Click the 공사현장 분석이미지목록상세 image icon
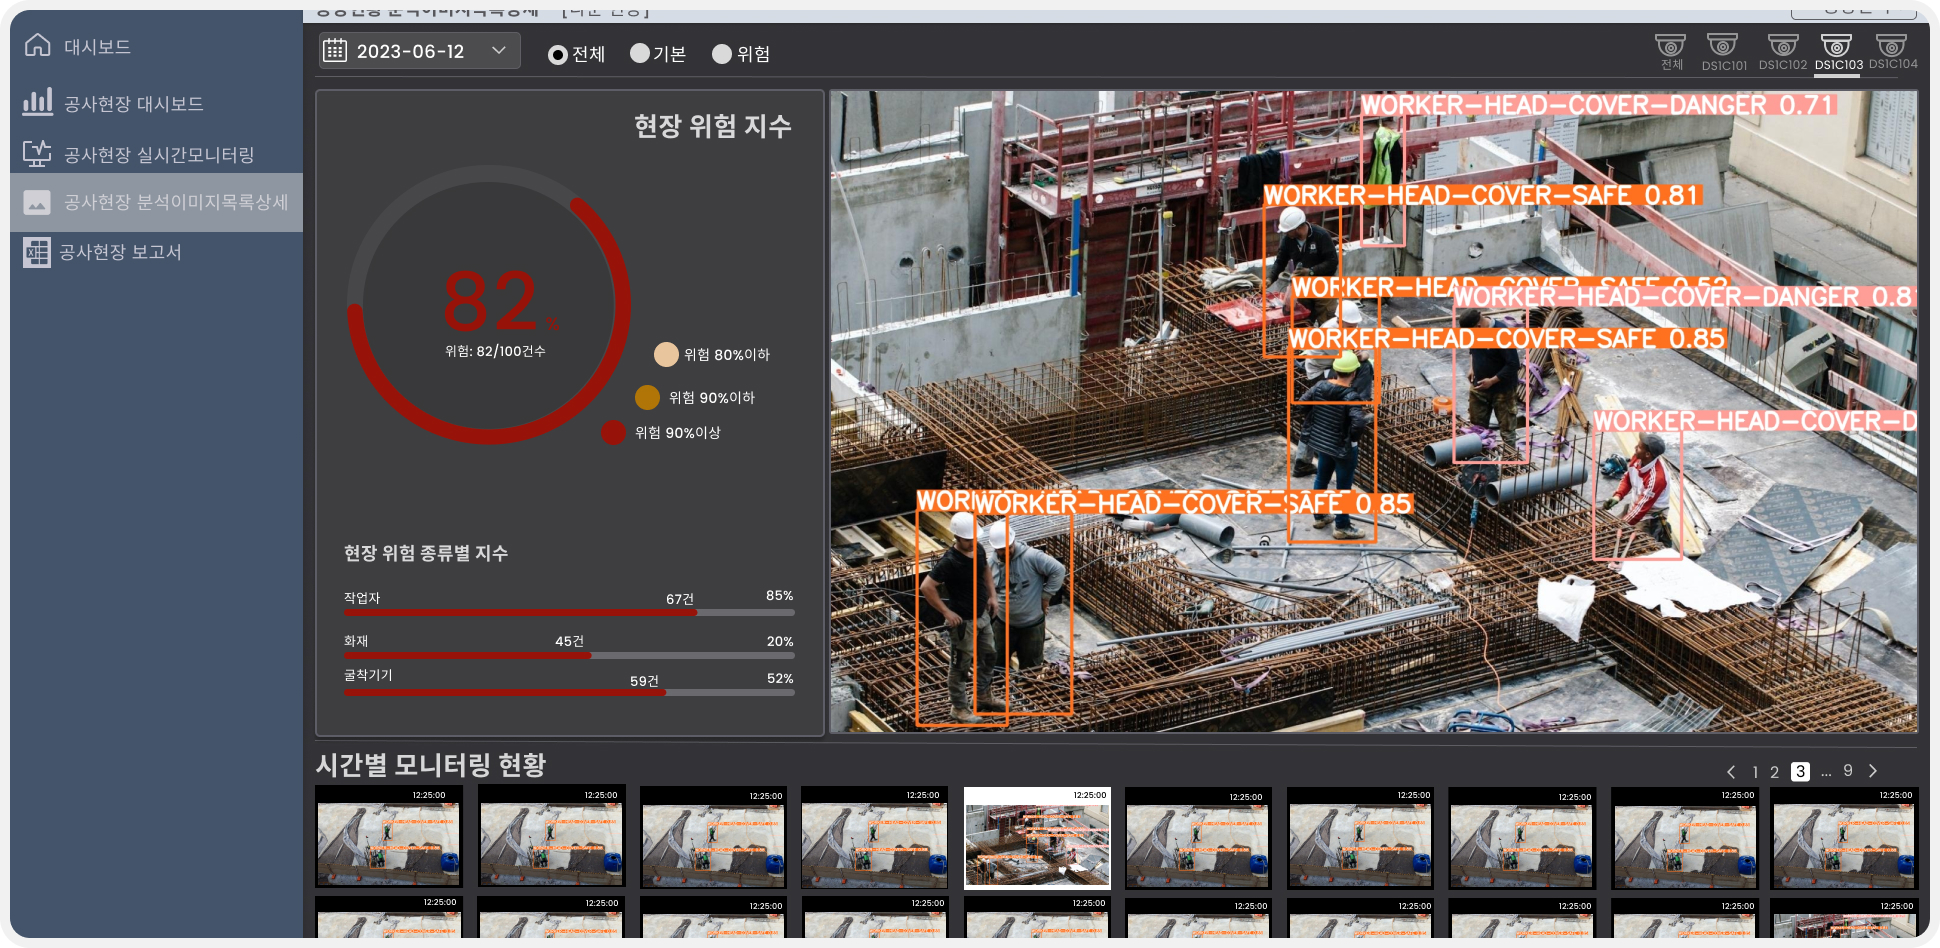 pos(37,203)
